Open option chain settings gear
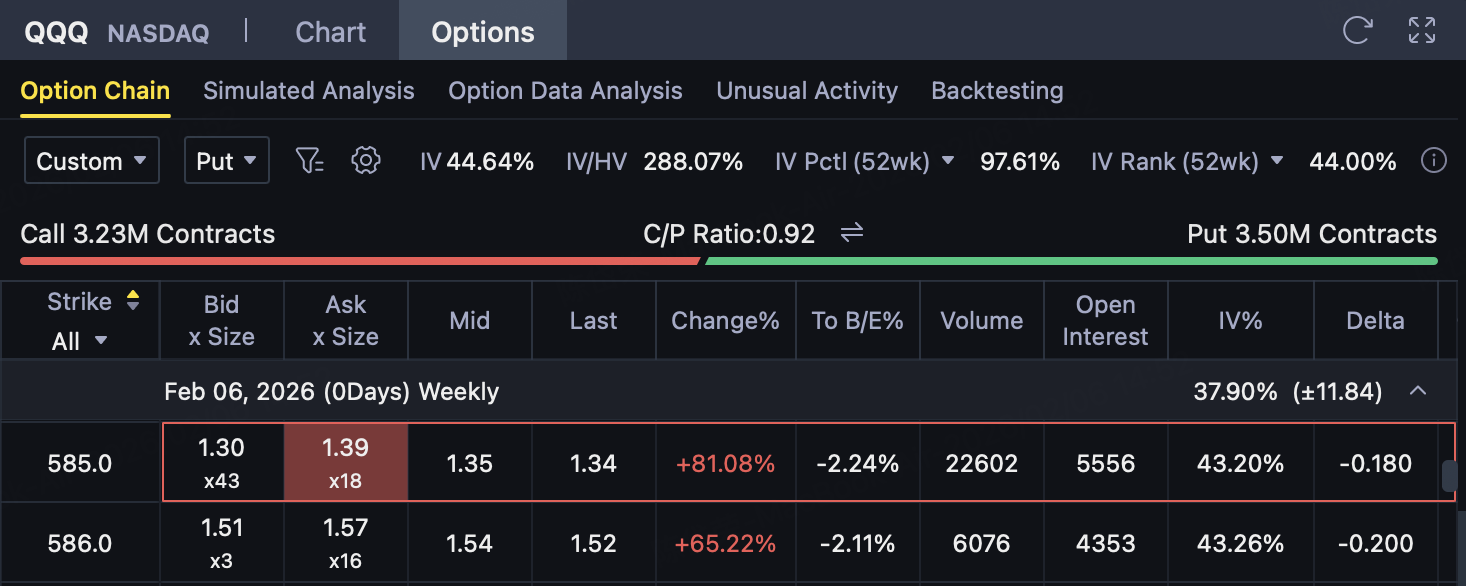This screenshot has width=1466, height=586. 367,161
